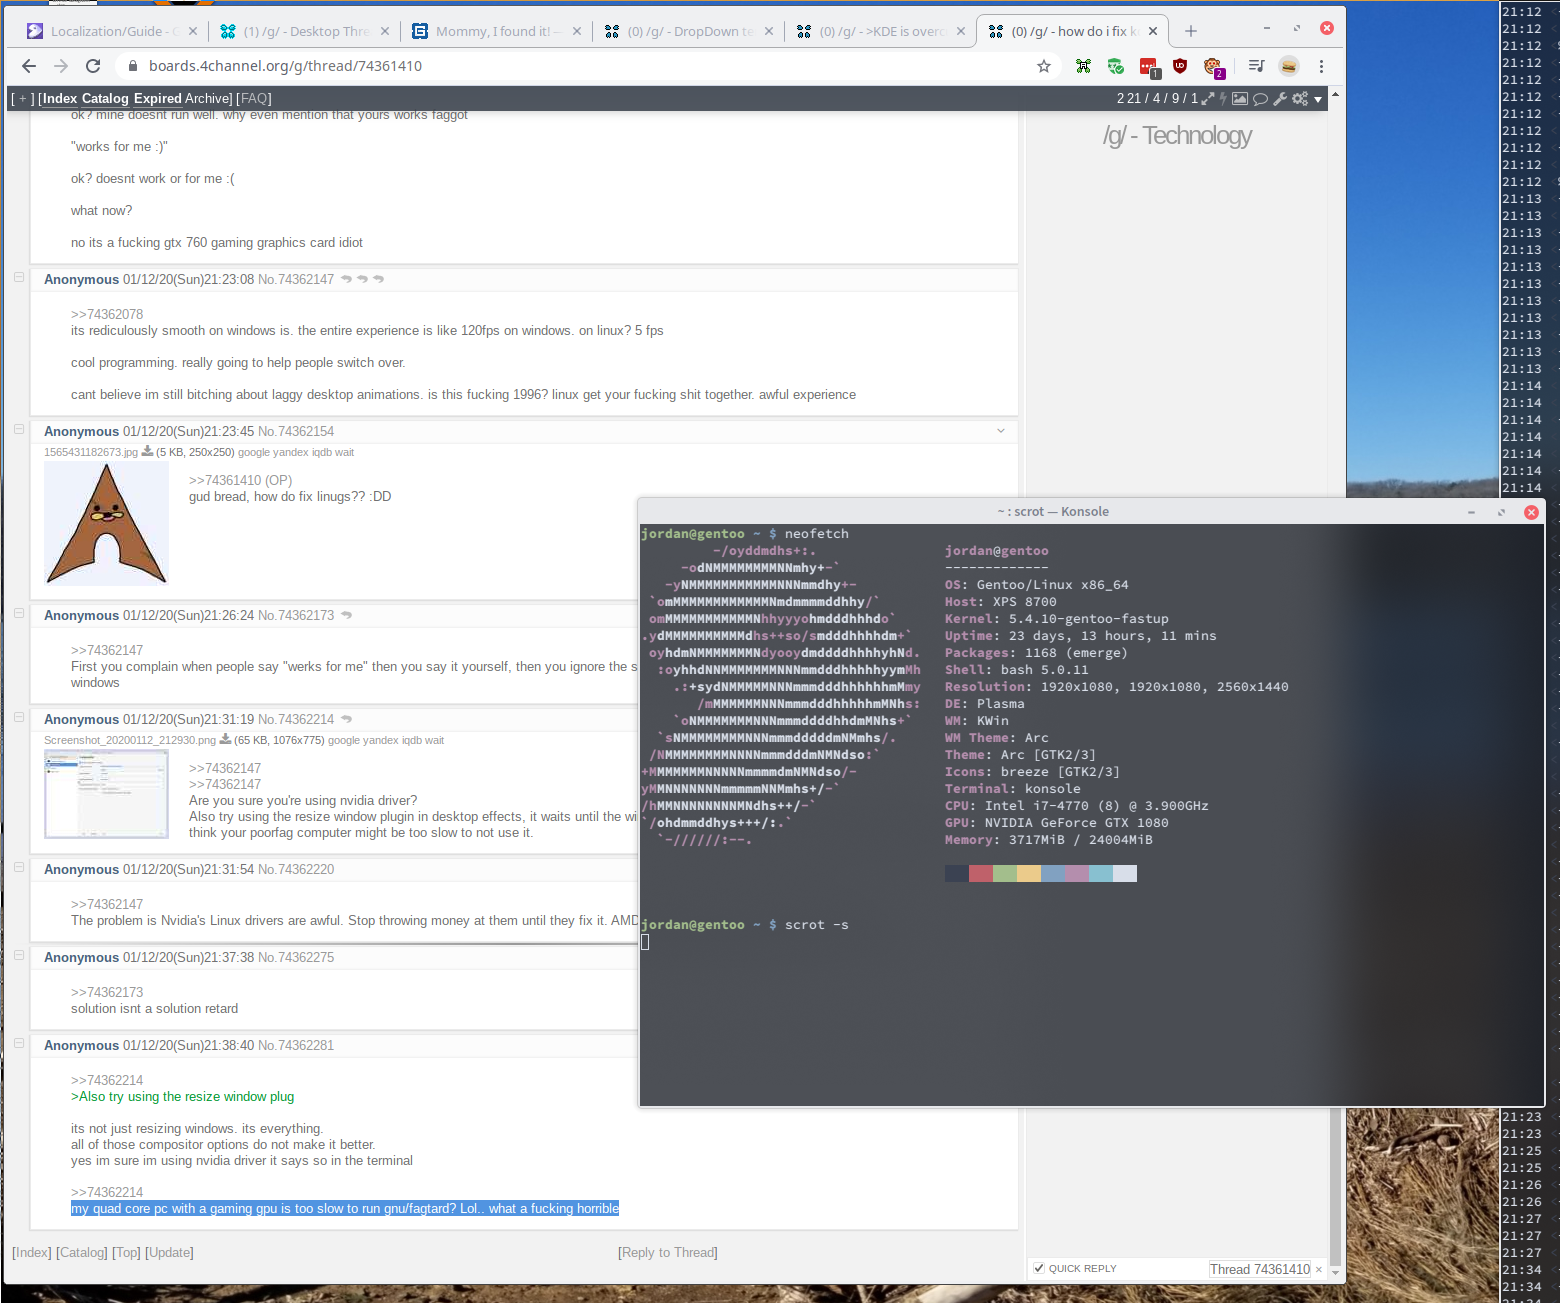This screenshot has width=1560, height=1303.
Task: Open the media controls playlist icon
Action: 1257,66
